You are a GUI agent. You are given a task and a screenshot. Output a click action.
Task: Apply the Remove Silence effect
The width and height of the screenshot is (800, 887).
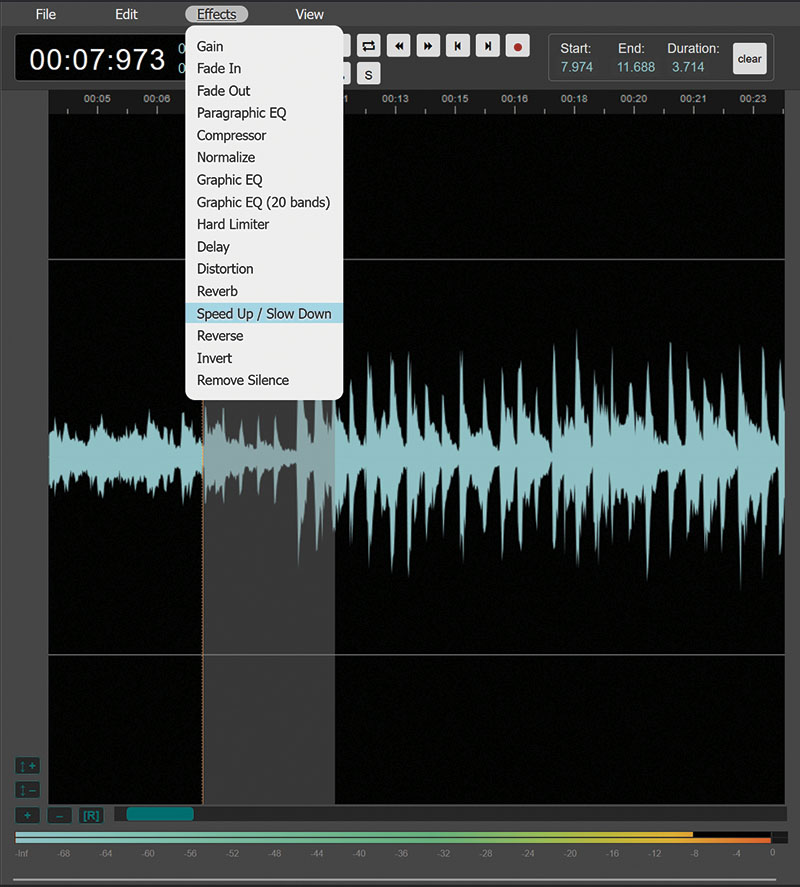(243, 380)
